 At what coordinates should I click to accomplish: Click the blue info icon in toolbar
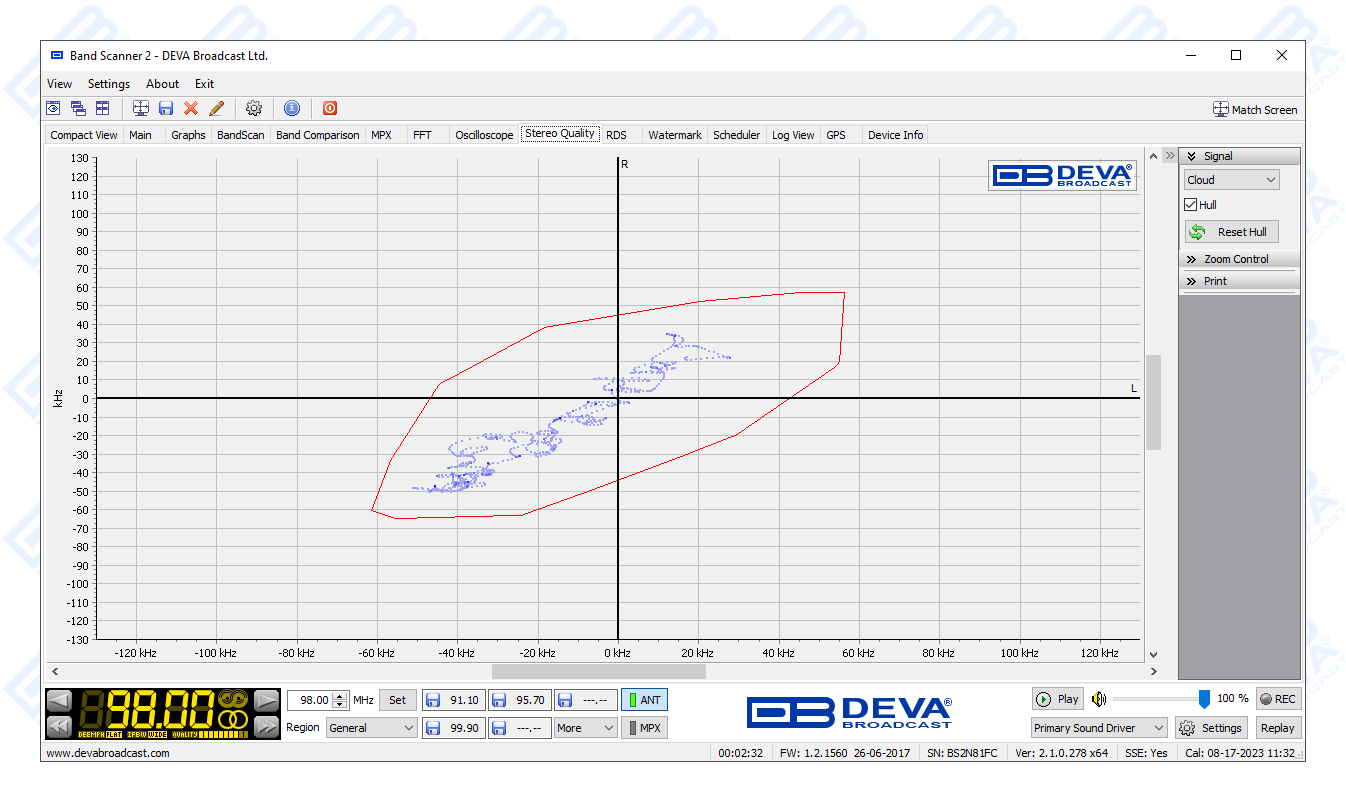click(292, 108)
